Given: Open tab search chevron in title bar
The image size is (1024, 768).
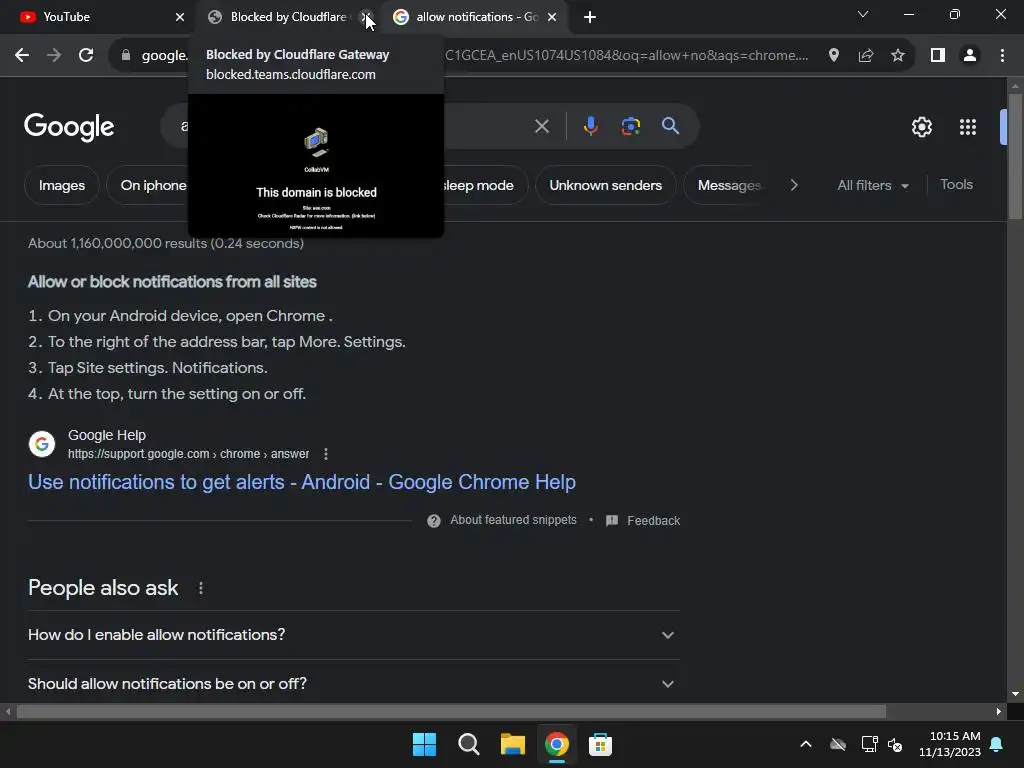Looking at the screenshot, I should pyautogui.click(x=863, y=14).
